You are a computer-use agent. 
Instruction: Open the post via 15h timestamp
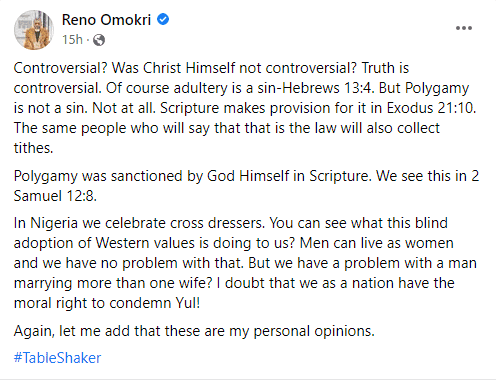tap(72, 40)
